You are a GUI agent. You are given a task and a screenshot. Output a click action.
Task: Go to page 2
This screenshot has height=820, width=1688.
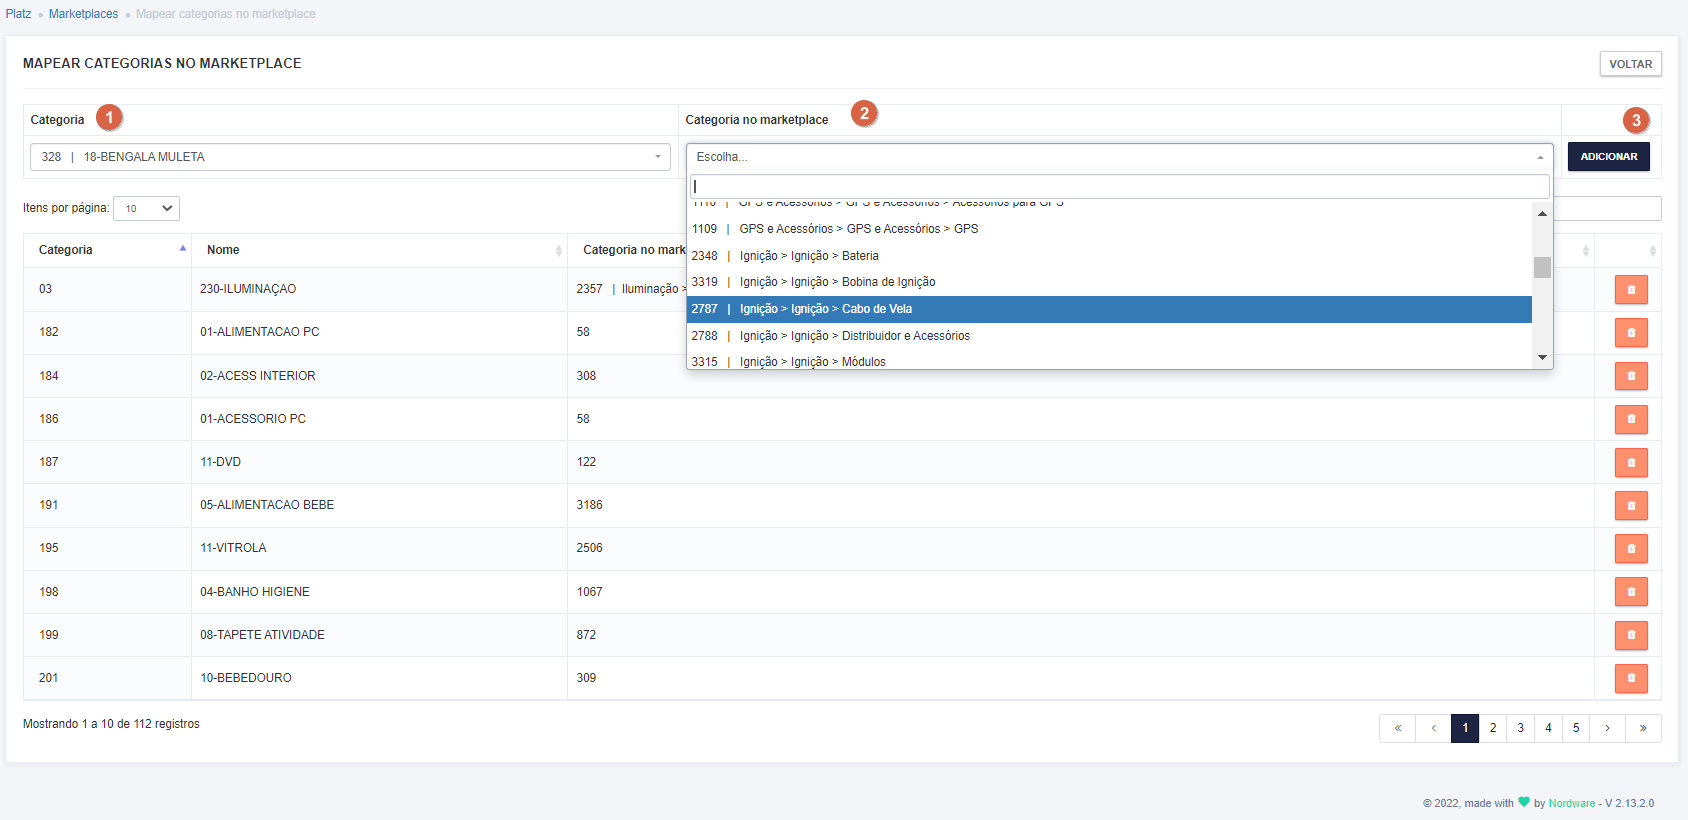1493,728
